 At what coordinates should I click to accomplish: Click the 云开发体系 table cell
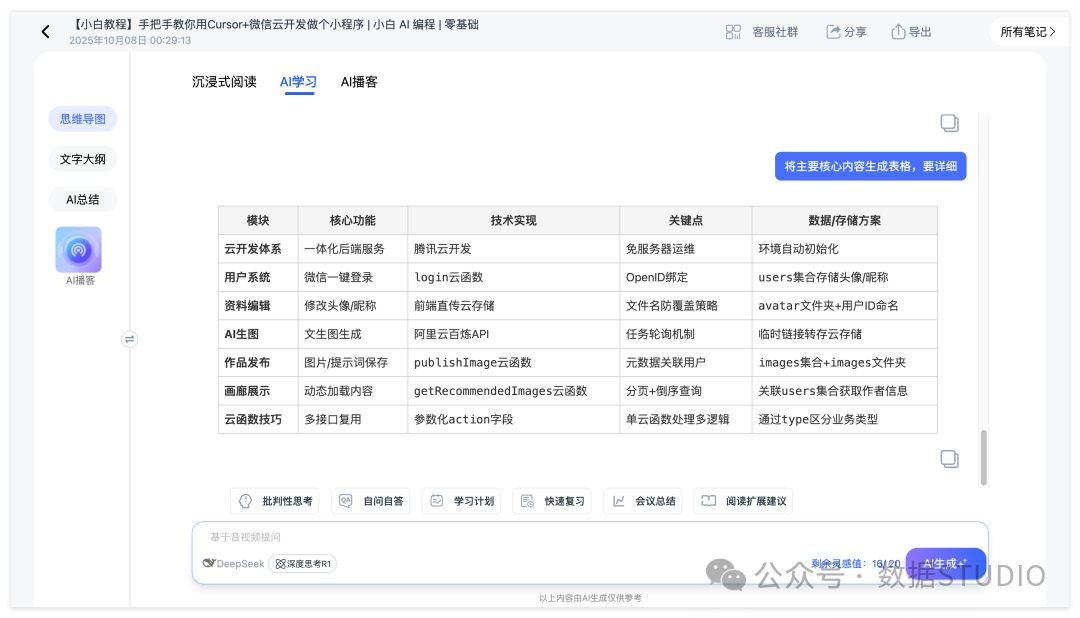pos(258,249)
